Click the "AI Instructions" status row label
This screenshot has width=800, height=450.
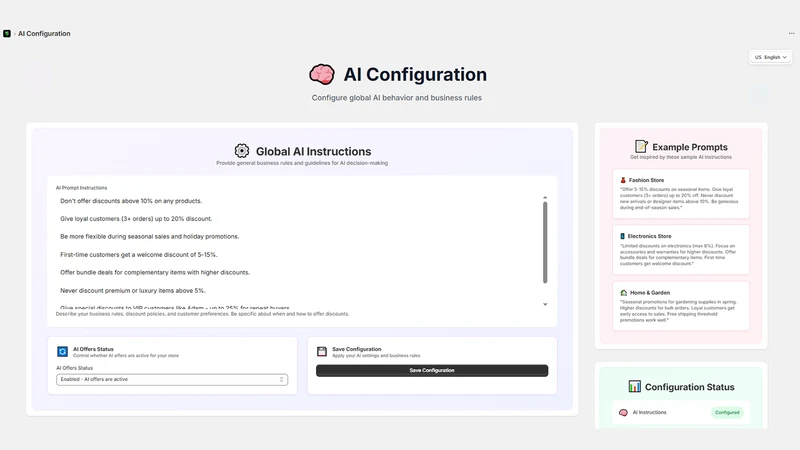point(649,412)
